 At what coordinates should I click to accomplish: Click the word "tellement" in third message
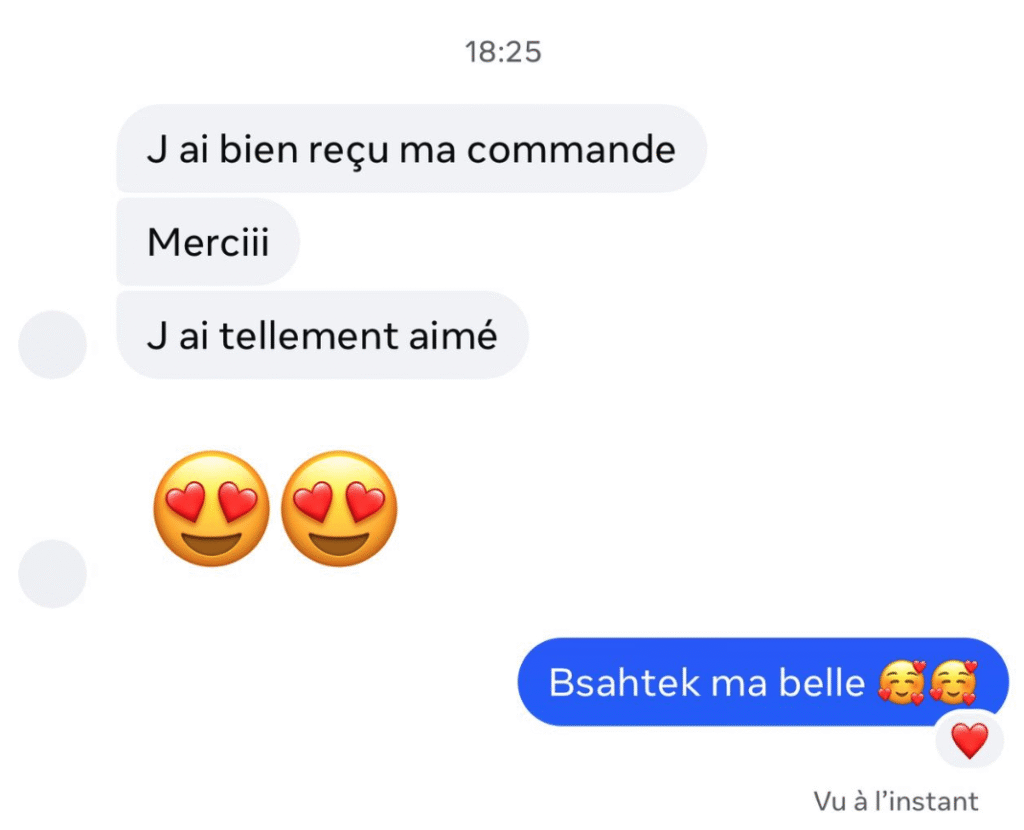(308, 335)
